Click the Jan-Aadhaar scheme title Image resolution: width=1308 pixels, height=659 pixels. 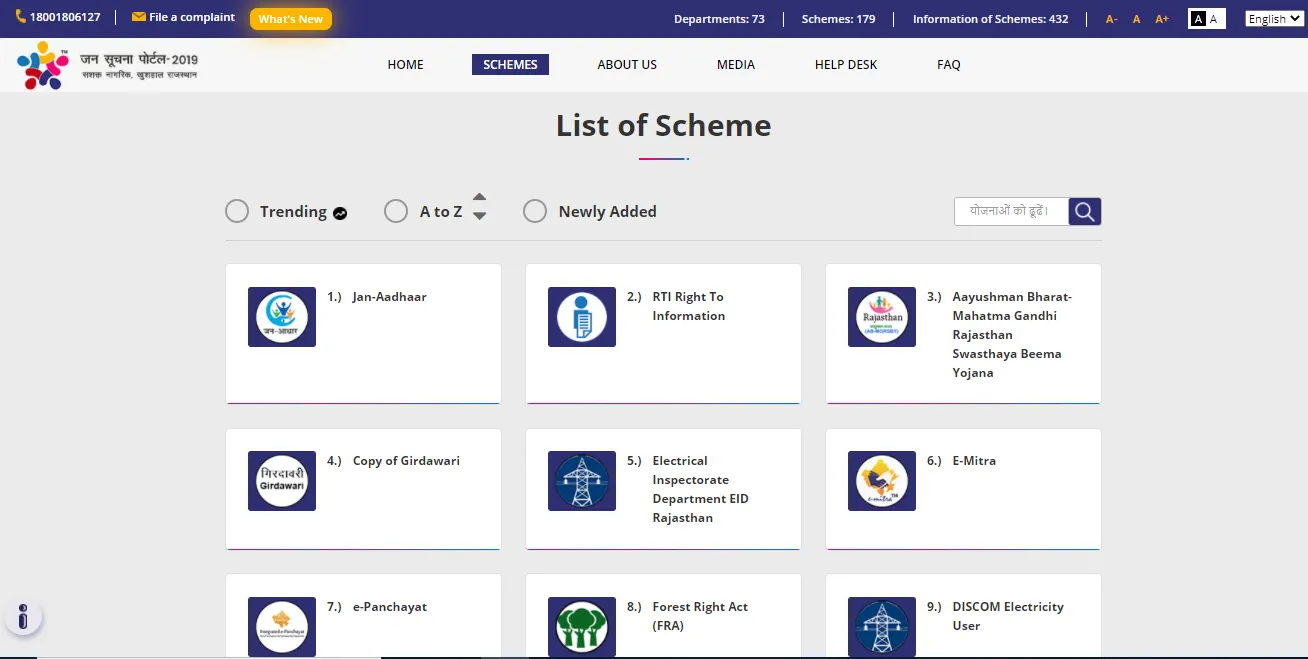(390, 297)
